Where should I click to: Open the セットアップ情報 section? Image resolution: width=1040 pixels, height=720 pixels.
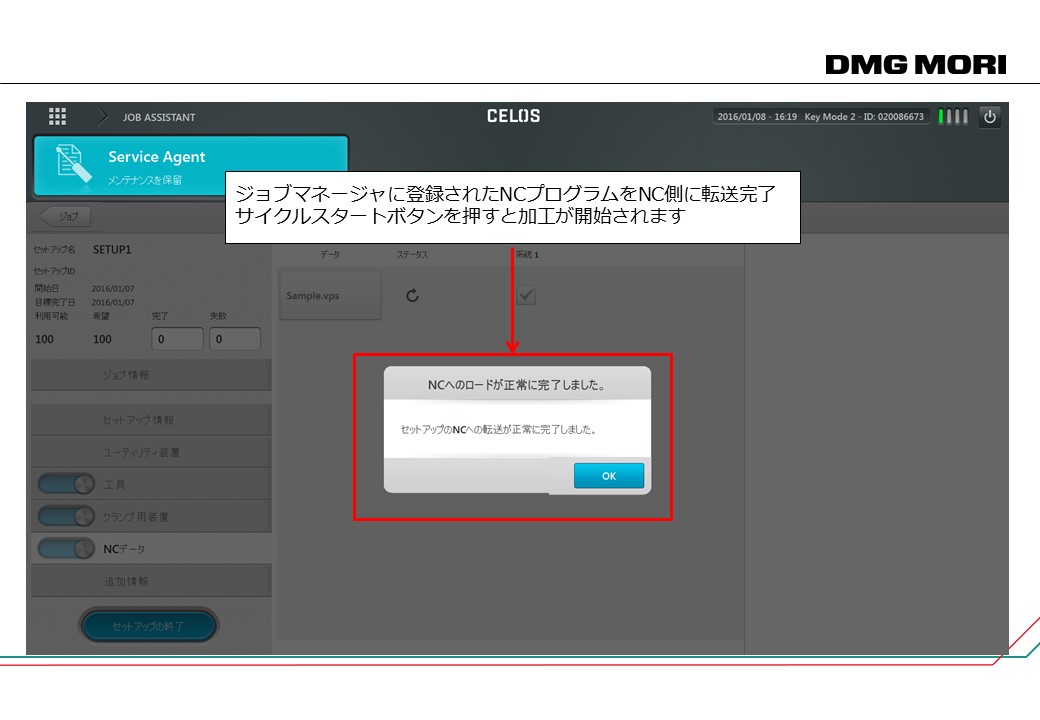[x=151, y=420]
